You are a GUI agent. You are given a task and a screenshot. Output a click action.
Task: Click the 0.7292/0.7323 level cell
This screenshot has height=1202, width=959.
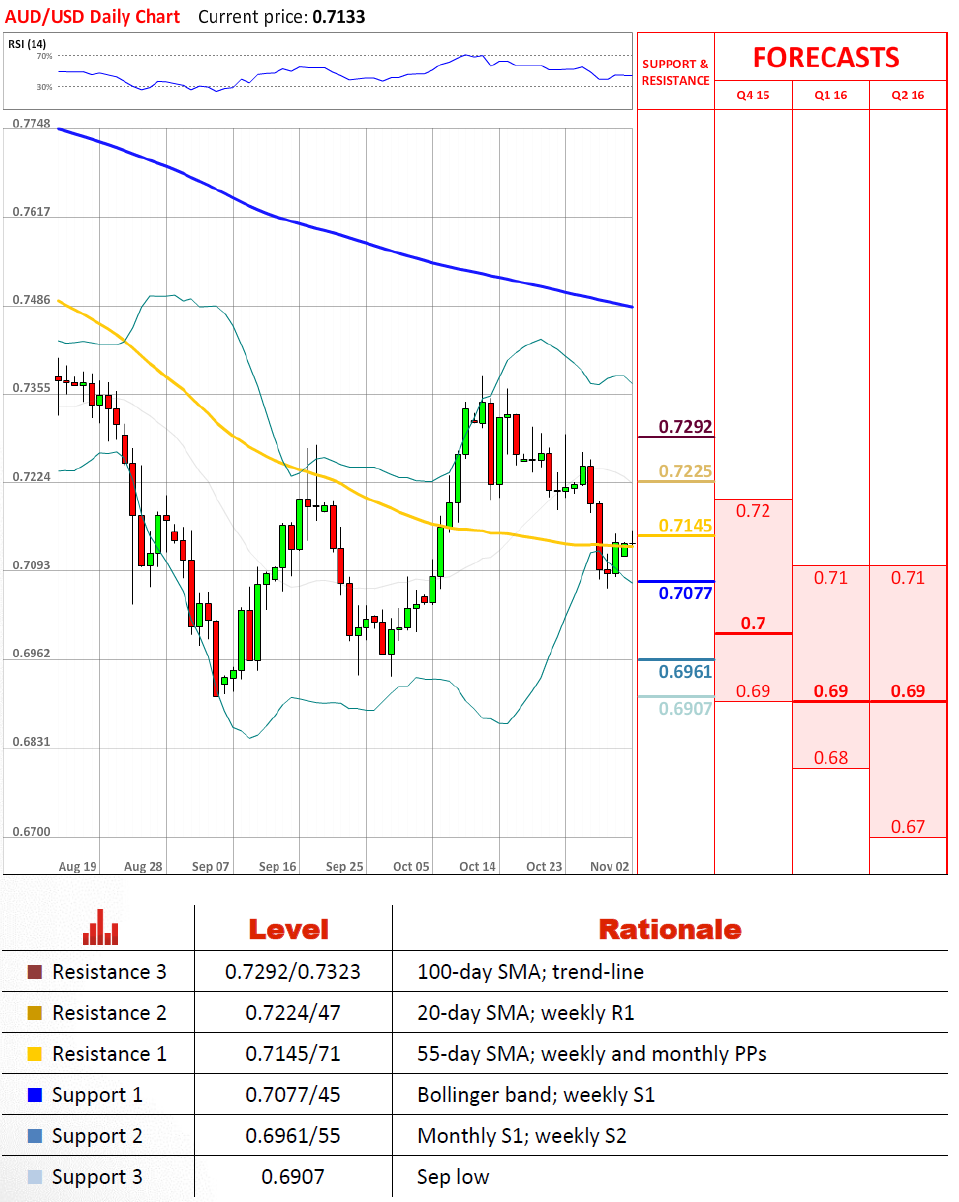(x=292, y=972)
